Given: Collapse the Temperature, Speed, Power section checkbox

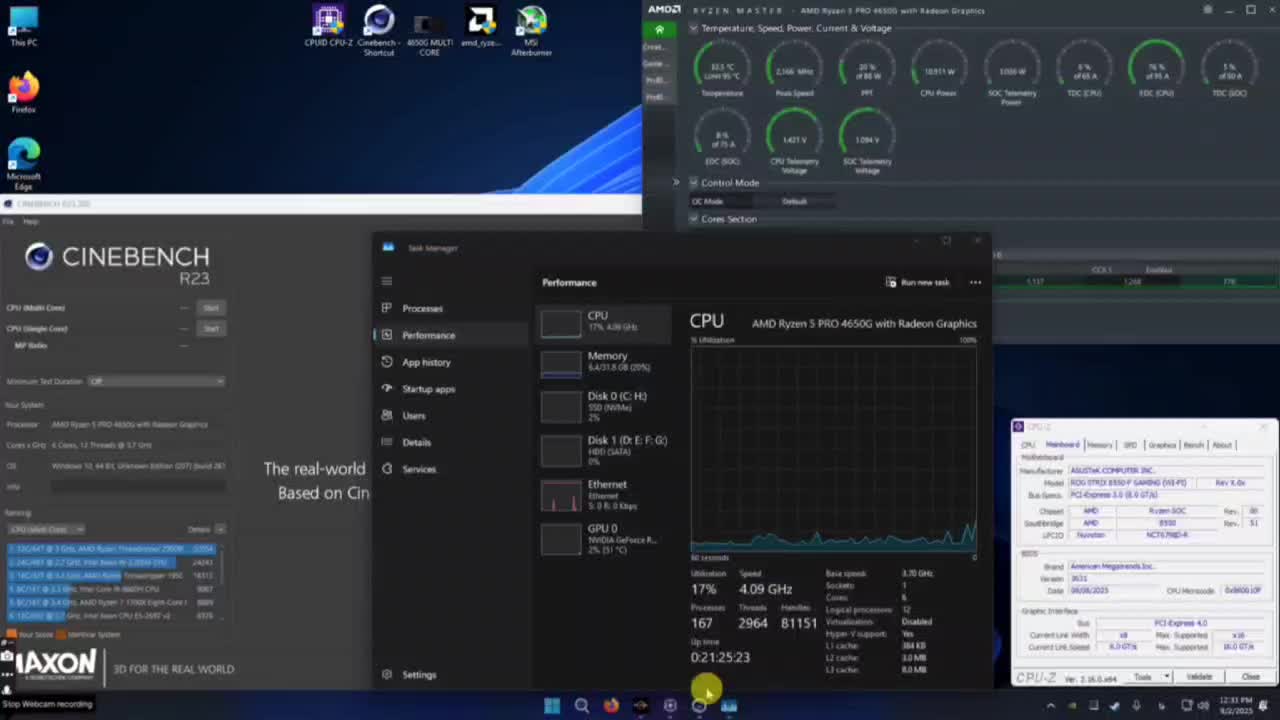Looking at the screenshot, I should (694, 28).
